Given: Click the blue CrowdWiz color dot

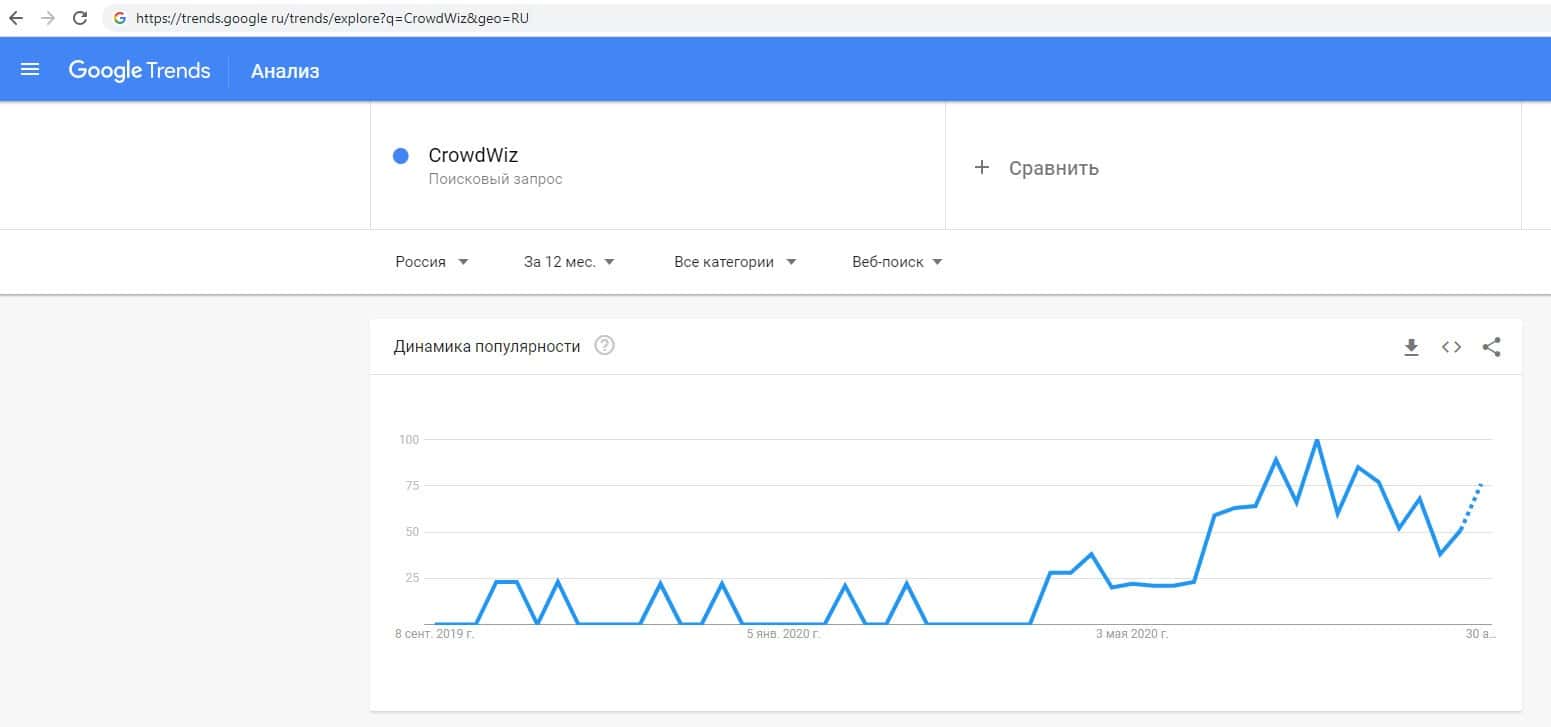Looking at the screenshot, I should [x=401, y=156].
